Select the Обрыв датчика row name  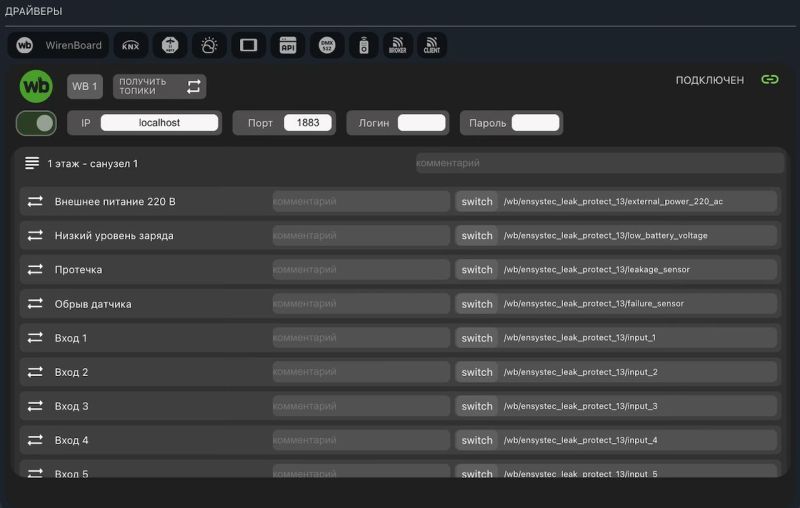tap(93, 303)
